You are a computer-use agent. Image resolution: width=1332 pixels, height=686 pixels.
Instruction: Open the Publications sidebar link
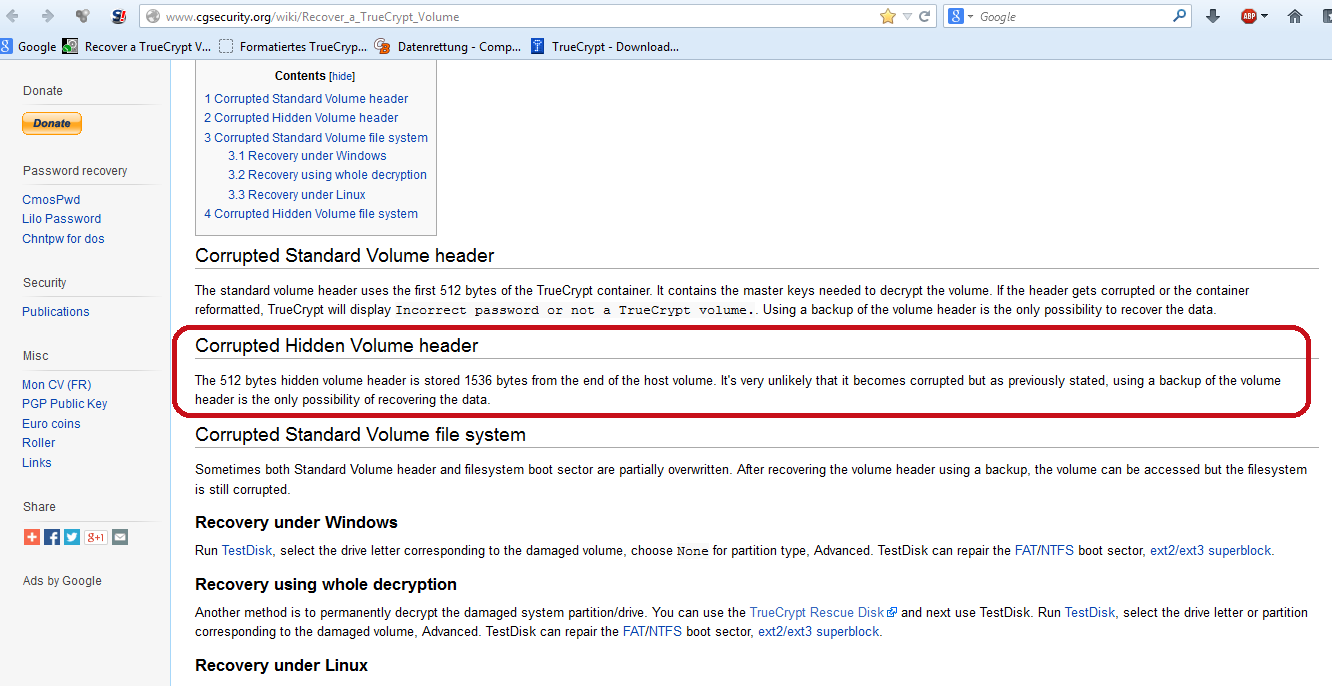point(56,312)
